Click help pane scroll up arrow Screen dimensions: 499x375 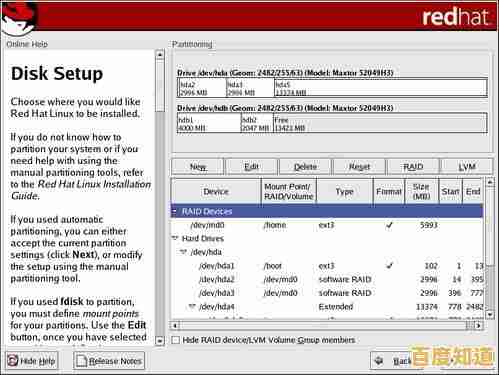click(x=160, y=54)
